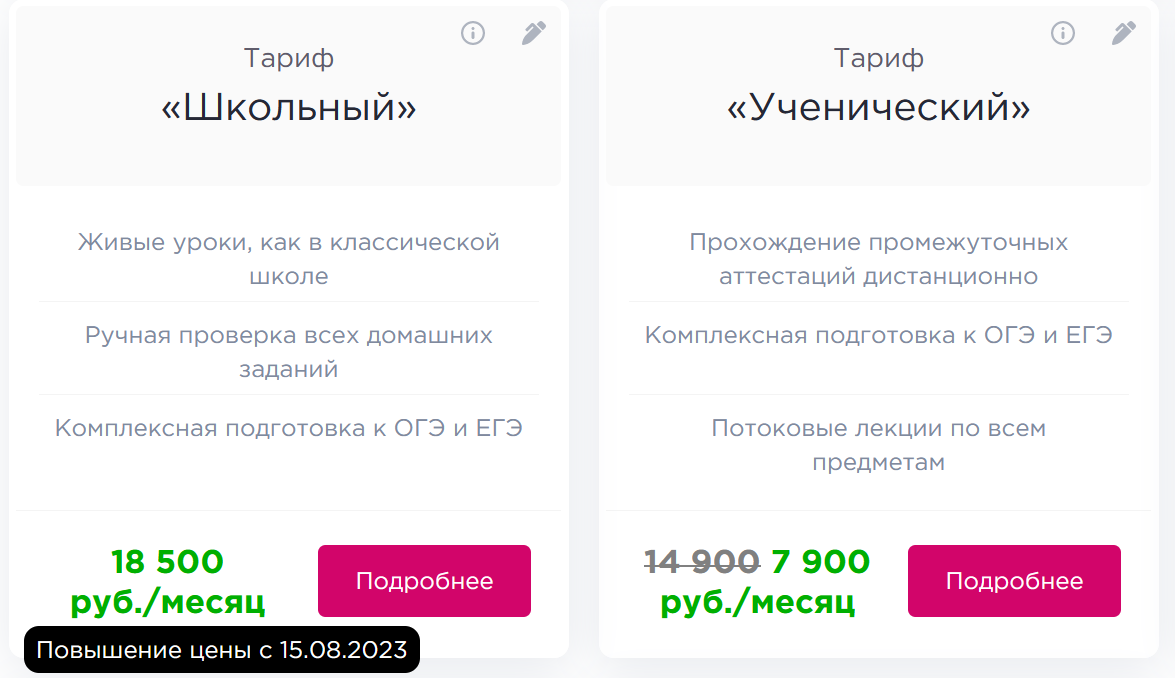Click the «Прохождение промежуточных аттестаций дистанционно» feature
The width and height of the screenshot is (1175, 678).
pos(879,259)
